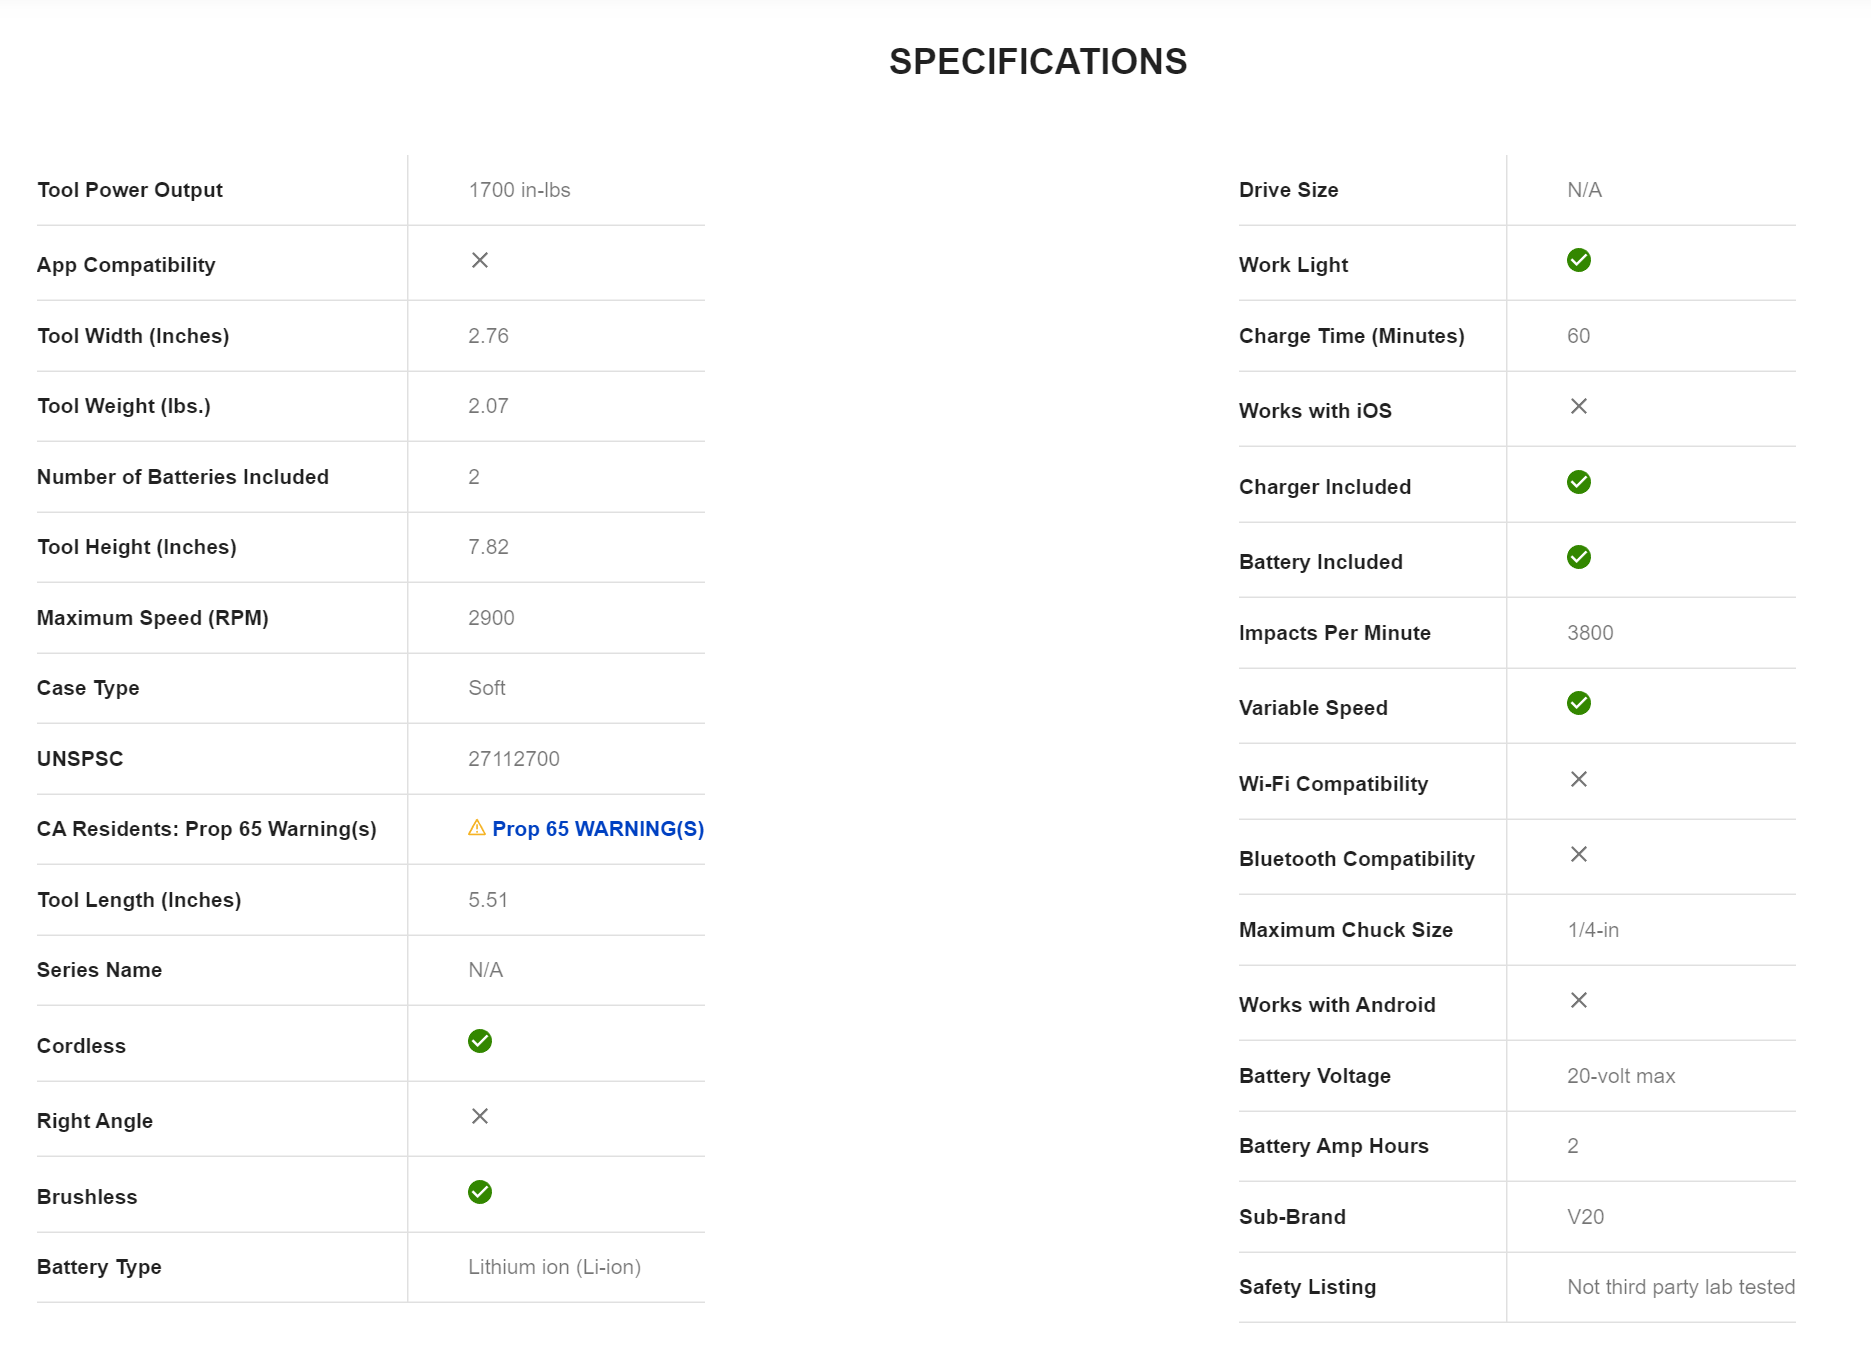
Task: Click the Cordless green checkmark icon
Action: (x=480, y=1041)
